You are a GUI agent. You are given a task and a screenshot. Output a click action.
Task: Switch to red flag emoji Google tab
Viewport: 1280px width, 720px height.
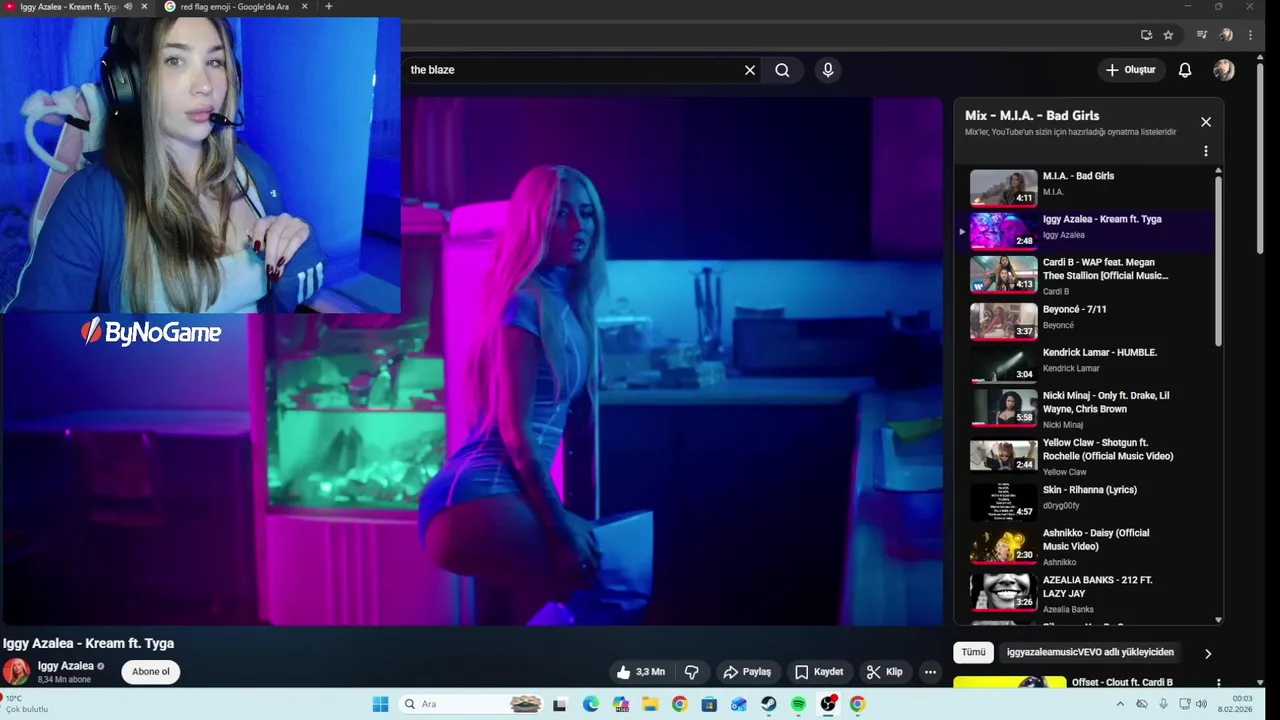pyautogui.click(x=234, y=7)
